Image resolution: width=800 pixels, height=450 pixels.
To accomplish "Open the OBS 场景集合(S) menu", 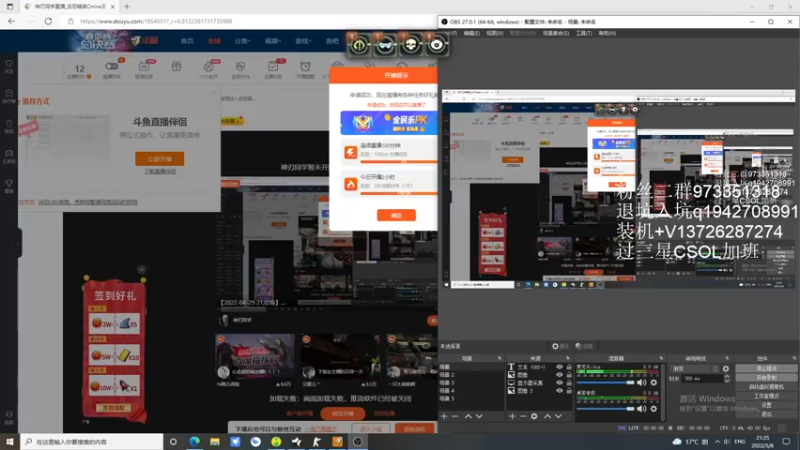I will [x=556, y=33].
